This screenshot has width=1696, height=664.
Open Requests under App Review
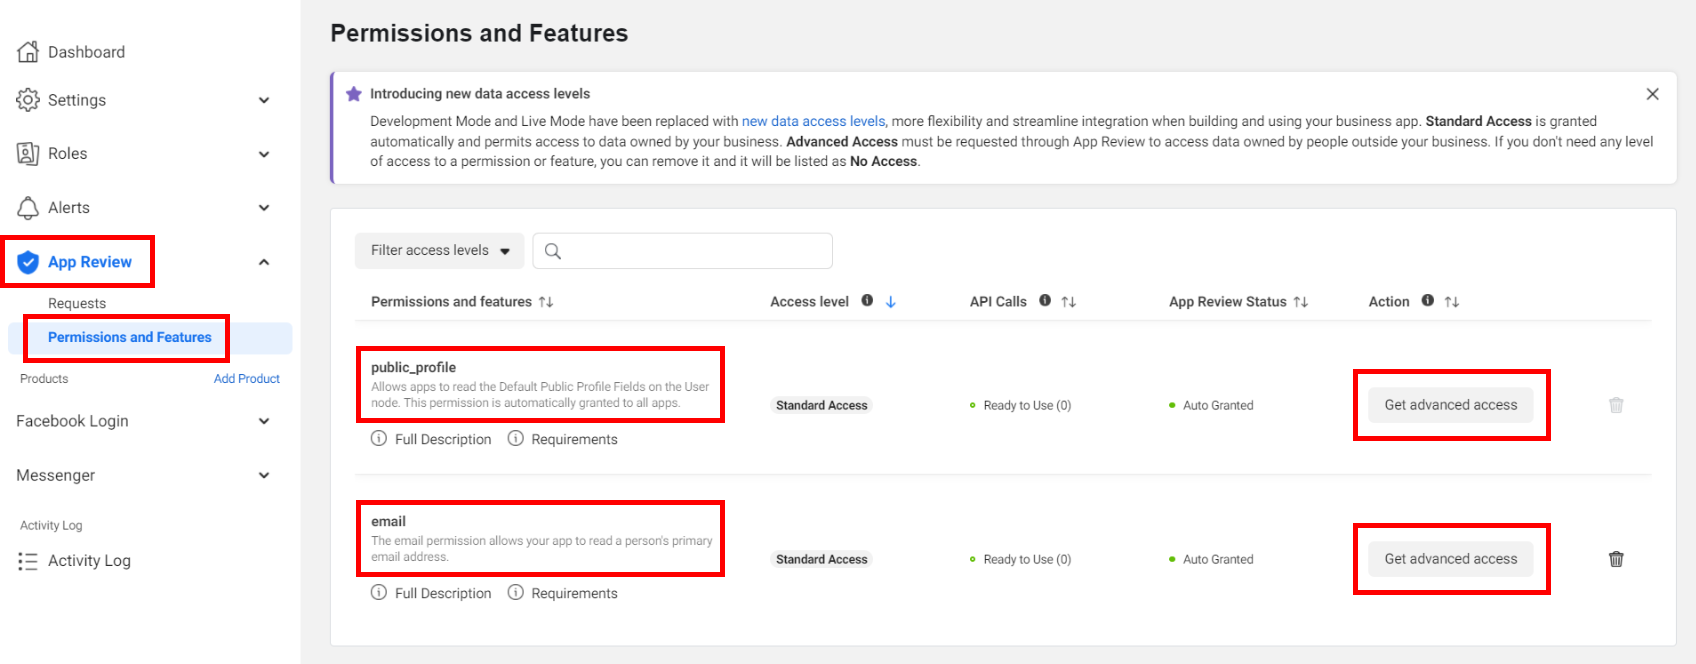77,303
